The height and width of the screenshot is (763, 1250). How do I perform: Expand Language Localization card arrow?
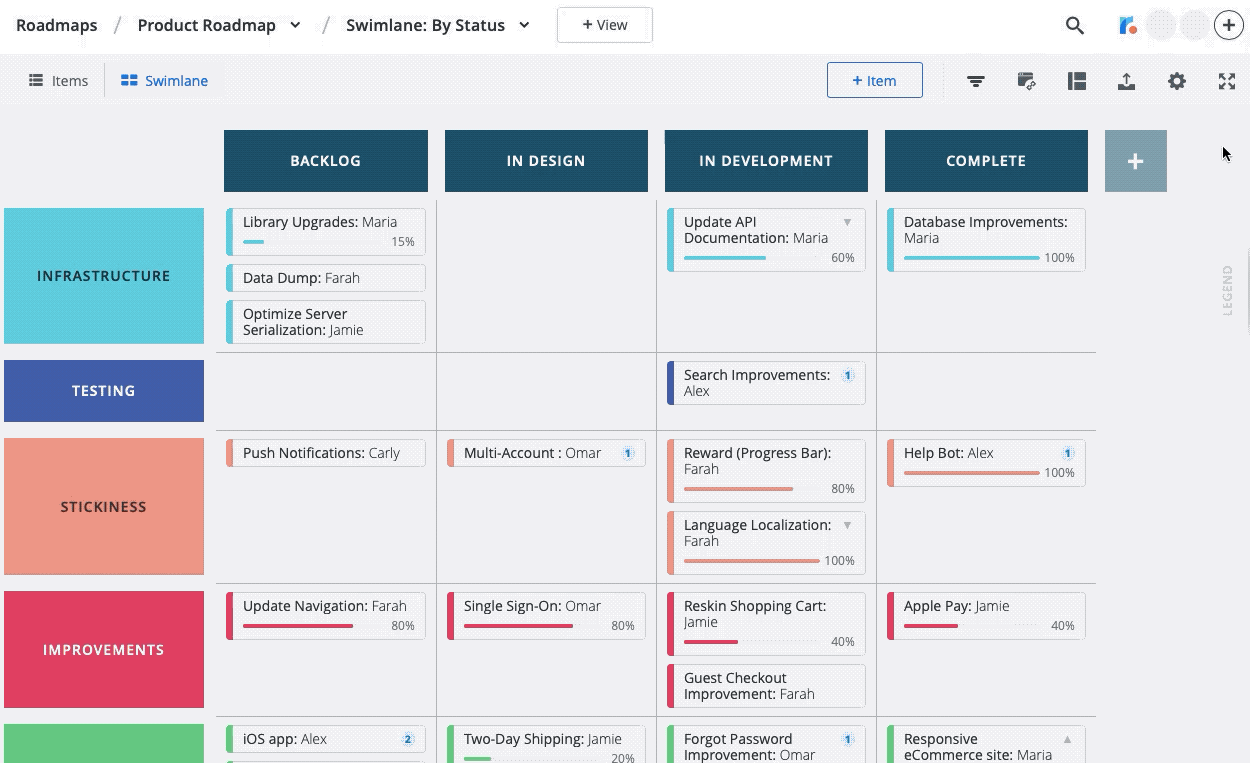[847, 525]
